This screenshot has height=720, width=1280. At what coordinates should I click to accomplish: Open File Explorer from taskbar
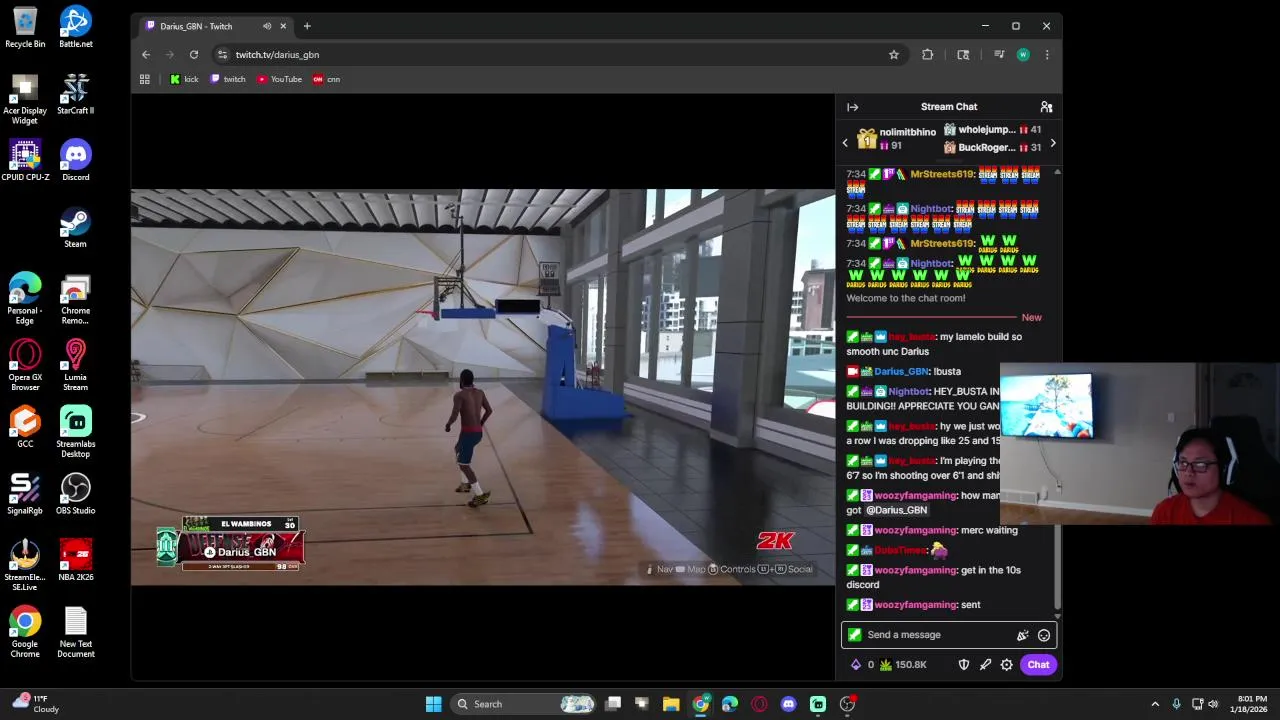(x=671, y=704)
